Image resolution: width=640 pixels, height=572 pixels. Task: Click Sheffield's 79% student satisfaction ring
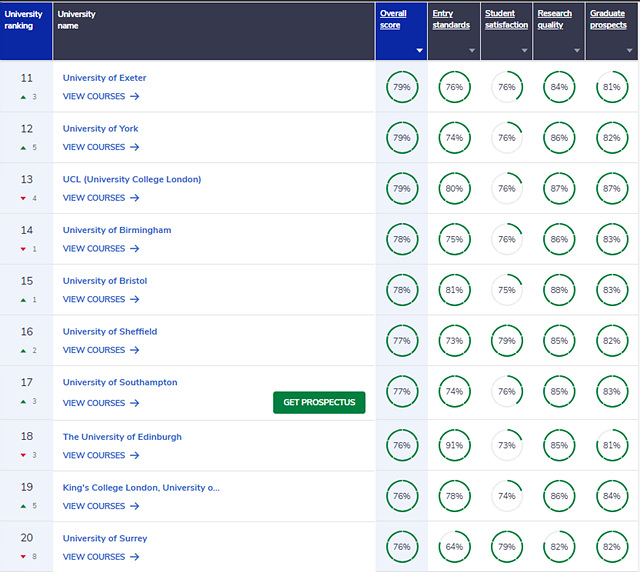pyautogui.click(x=507, y=341)
